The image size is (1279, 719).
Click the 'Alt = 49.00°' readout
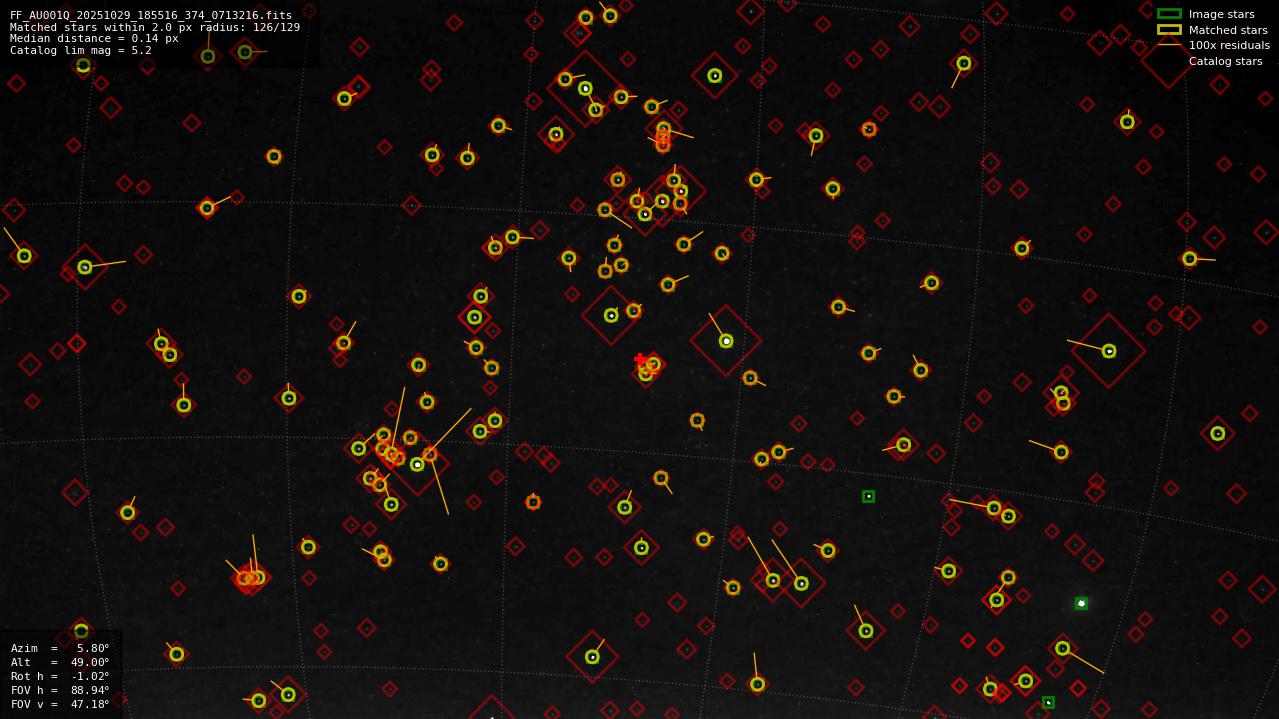point(60,662)
